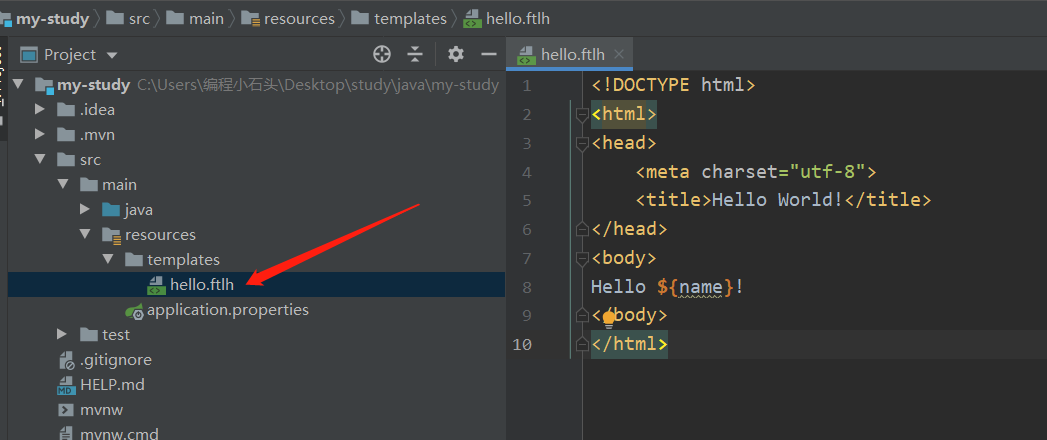The width and height of the screenshot is (1047, 440).
Task: Click the Collapse All icon in Project panel
Action: (x=415, y=55)
